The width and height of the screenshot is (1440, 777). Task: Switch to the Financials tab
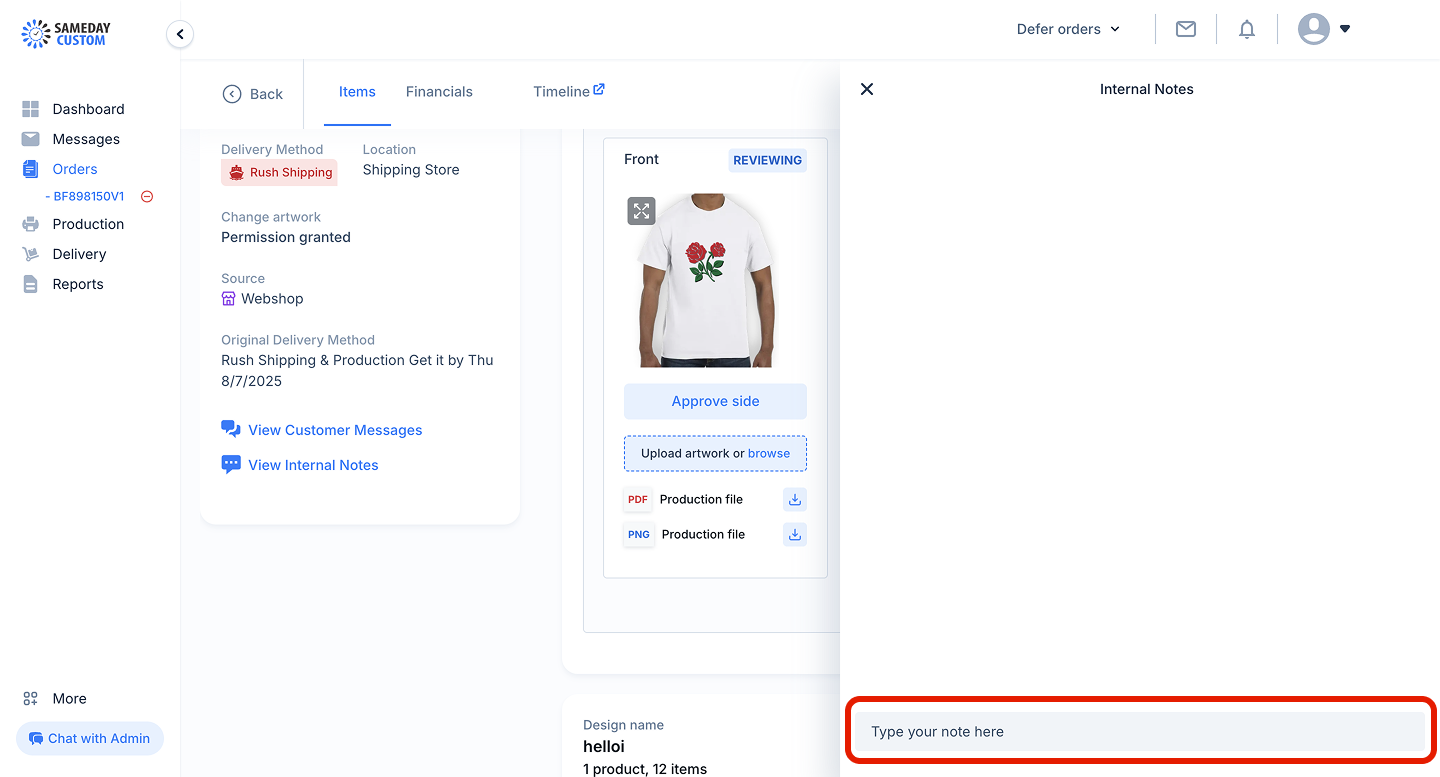point(439,91)
